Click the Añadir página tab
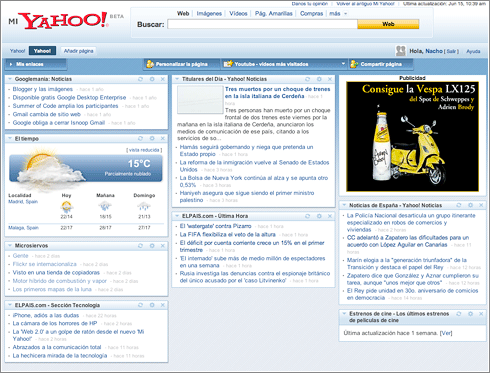490x373 pixels. click(79, 51)
